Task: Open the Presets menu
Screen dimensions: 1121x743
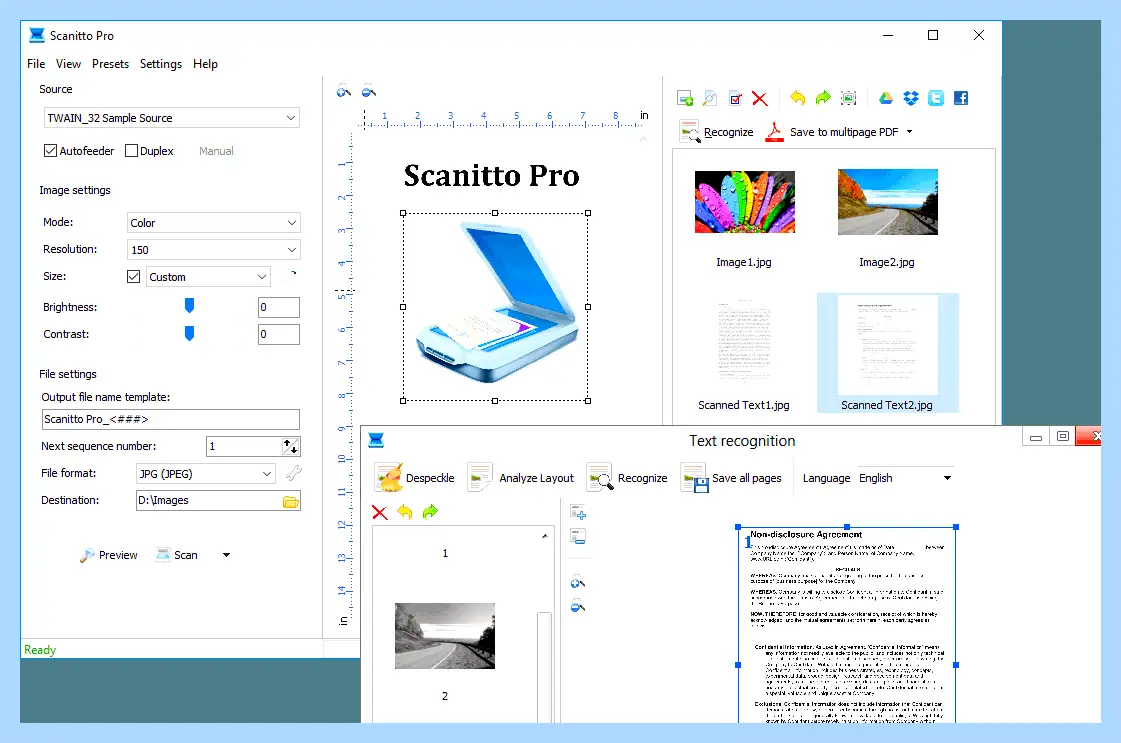Action: click(110, 64)
